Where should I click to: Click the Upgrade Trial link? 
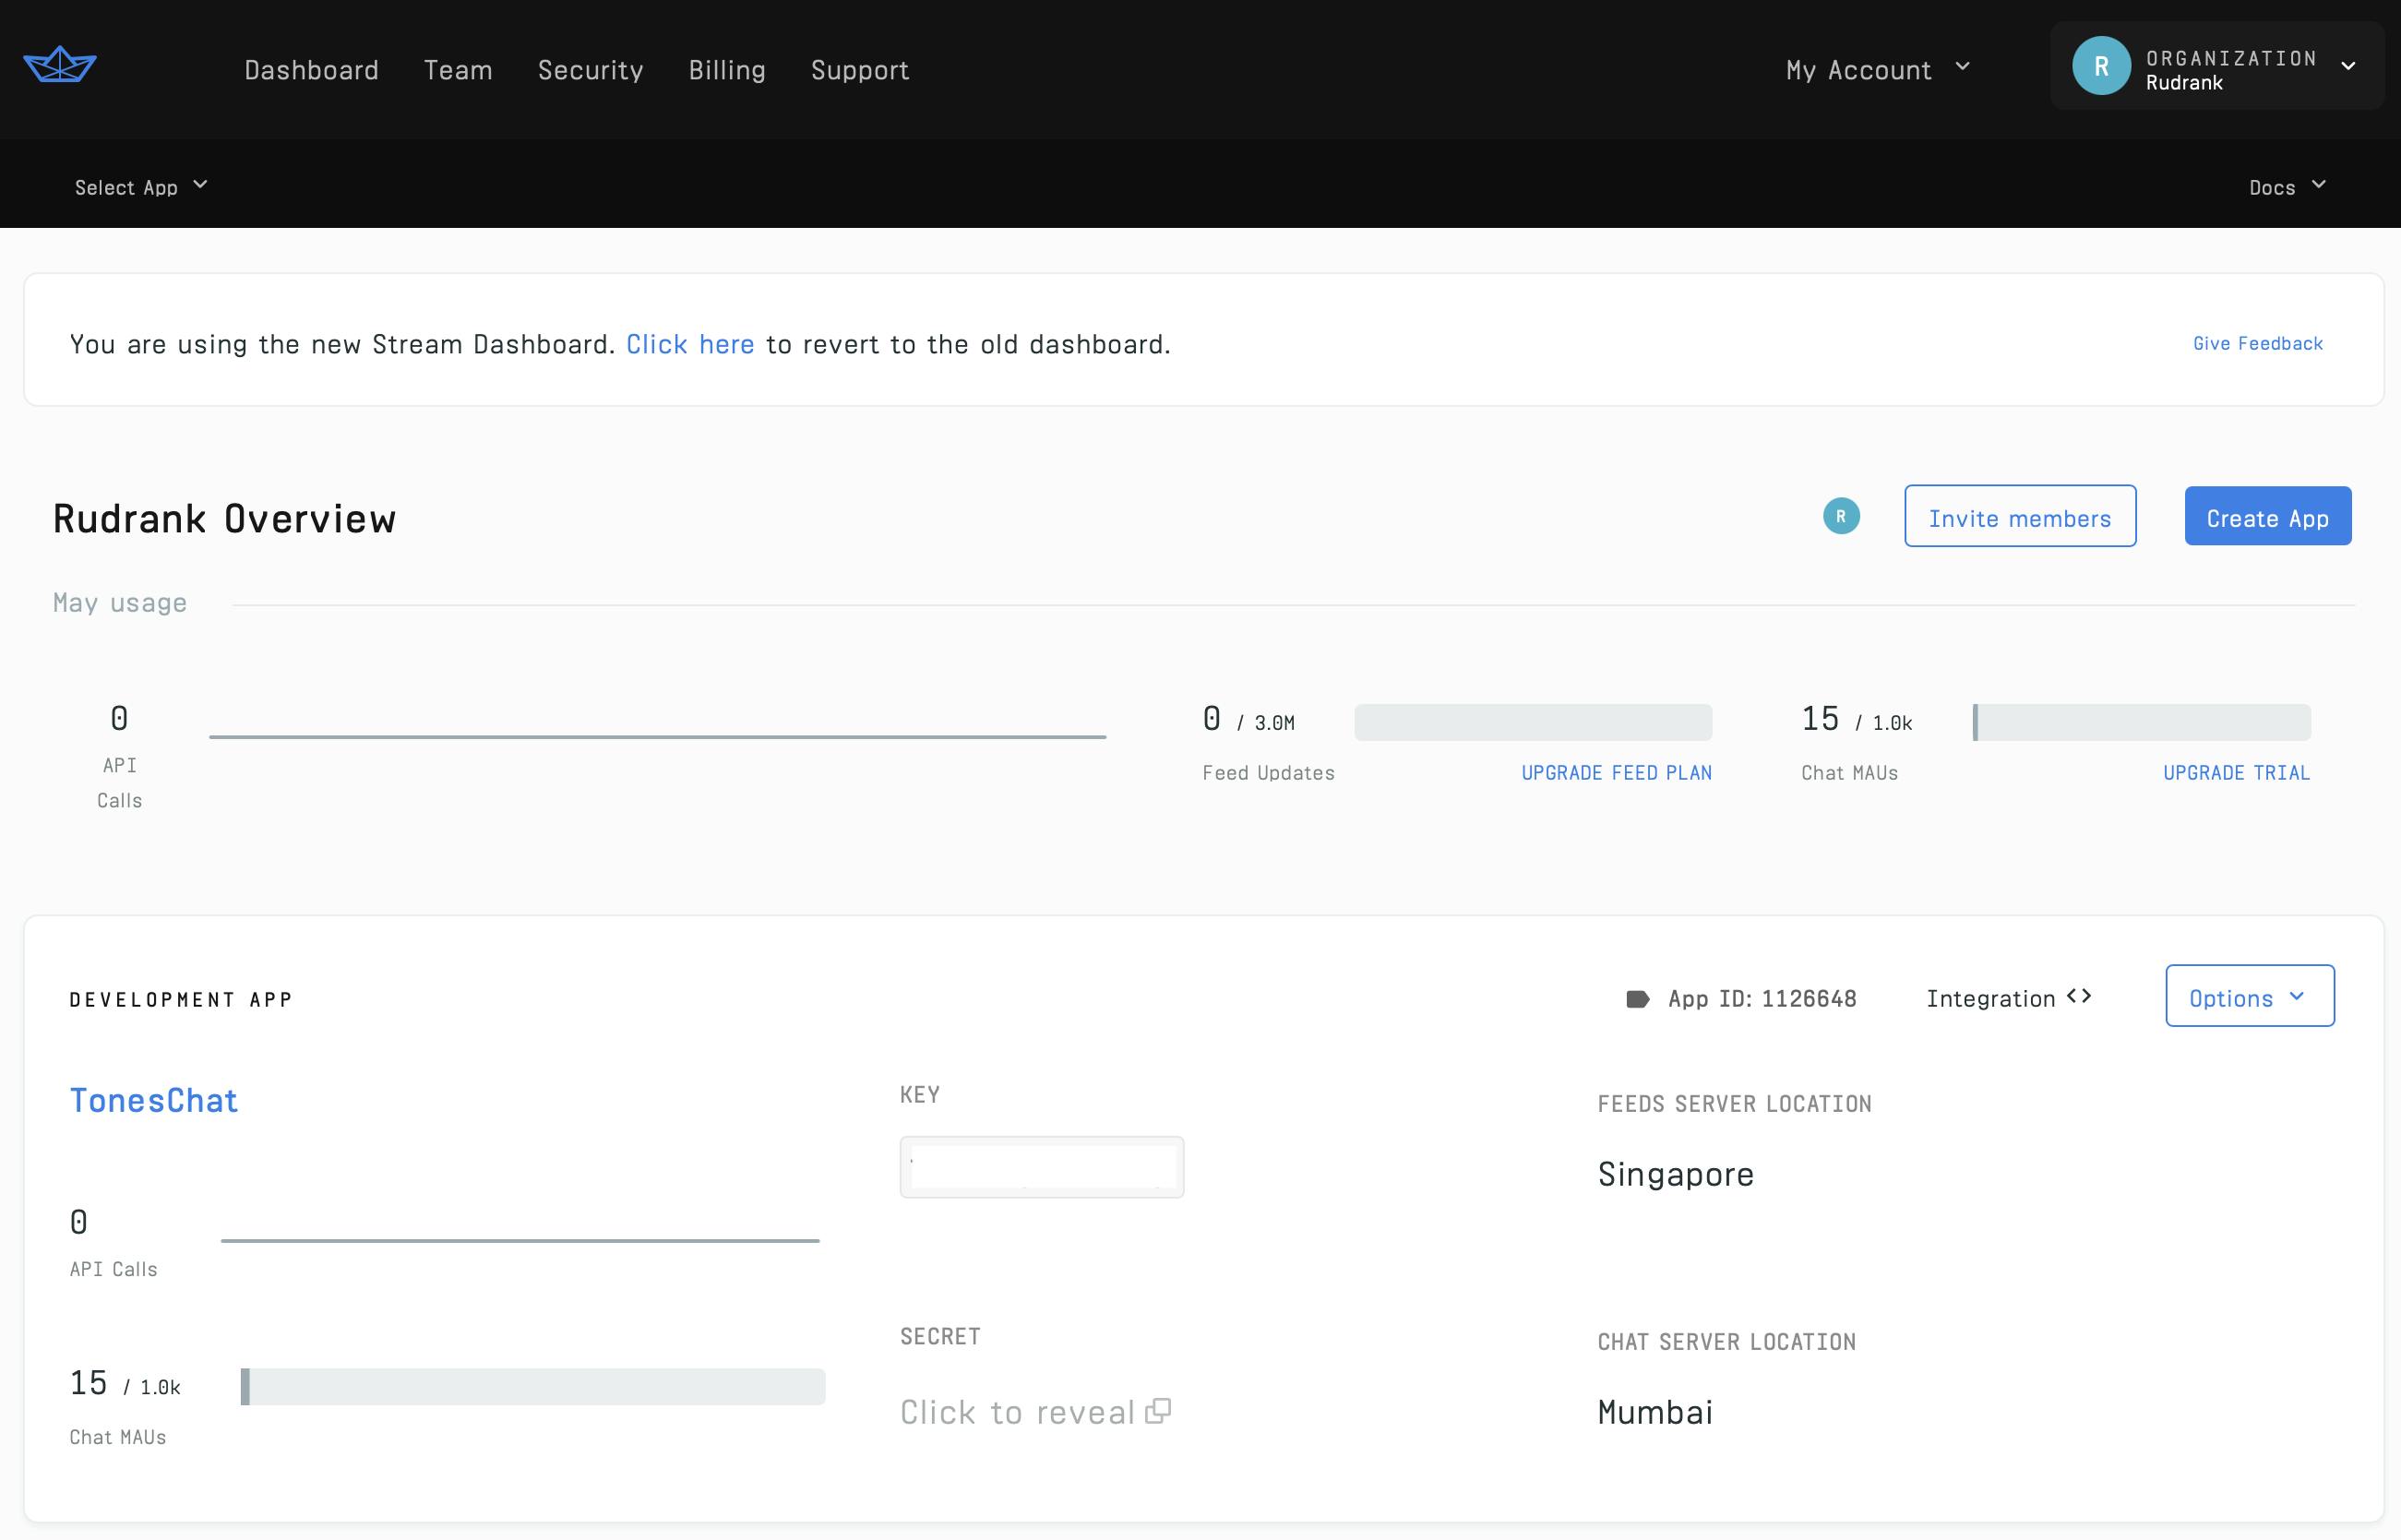2236,773
